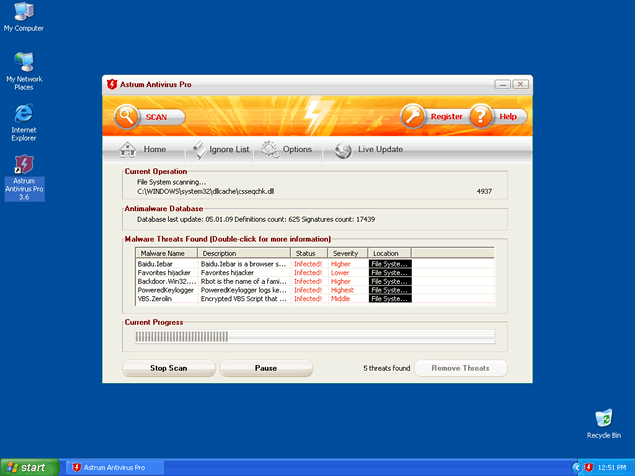This screenshot has width=635, height=476.
Task: Click the red shield system tray icon
Action: [590, 467]
